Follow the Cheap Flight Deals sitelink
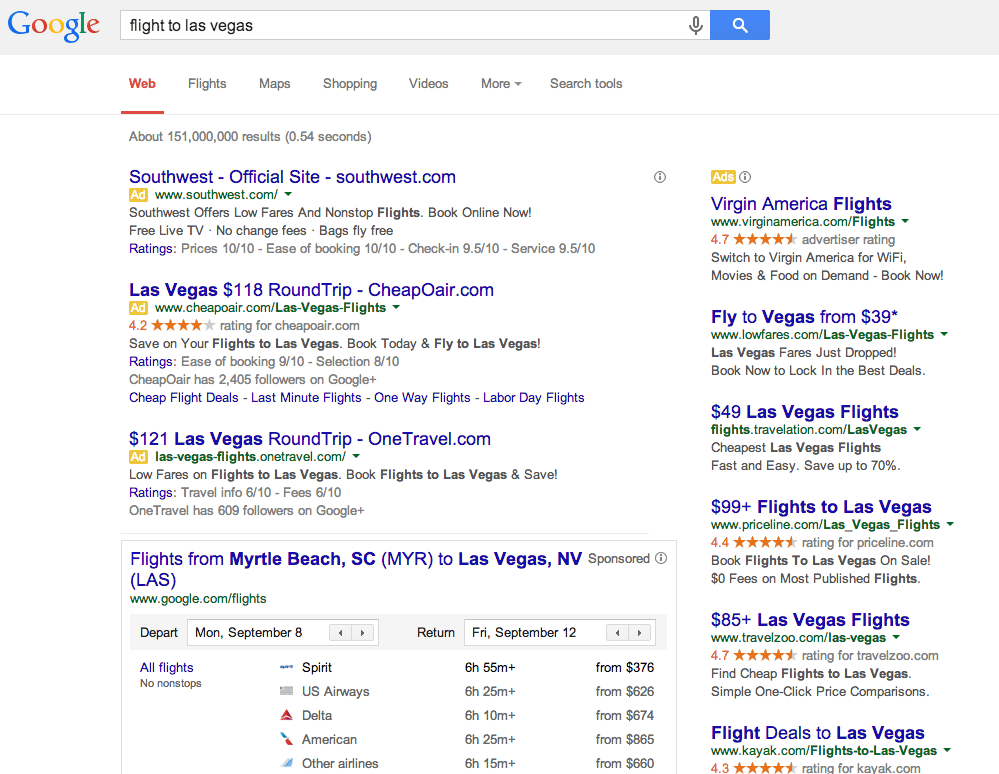999x774 pixels. click(x=183, y=398)
